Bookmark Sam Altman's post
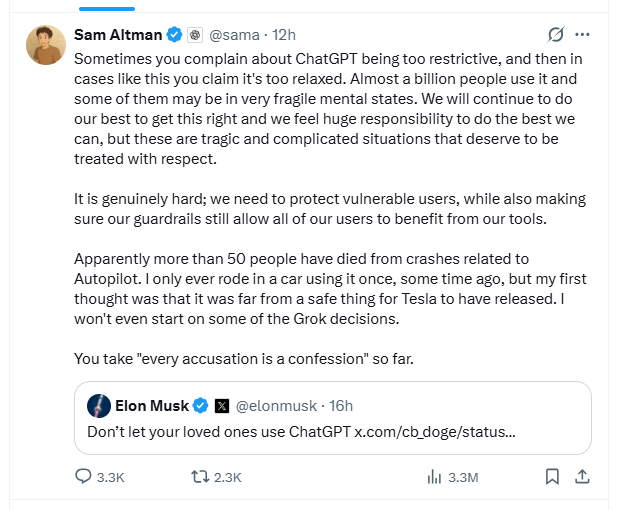624x510 pixels. click(552, 477)
